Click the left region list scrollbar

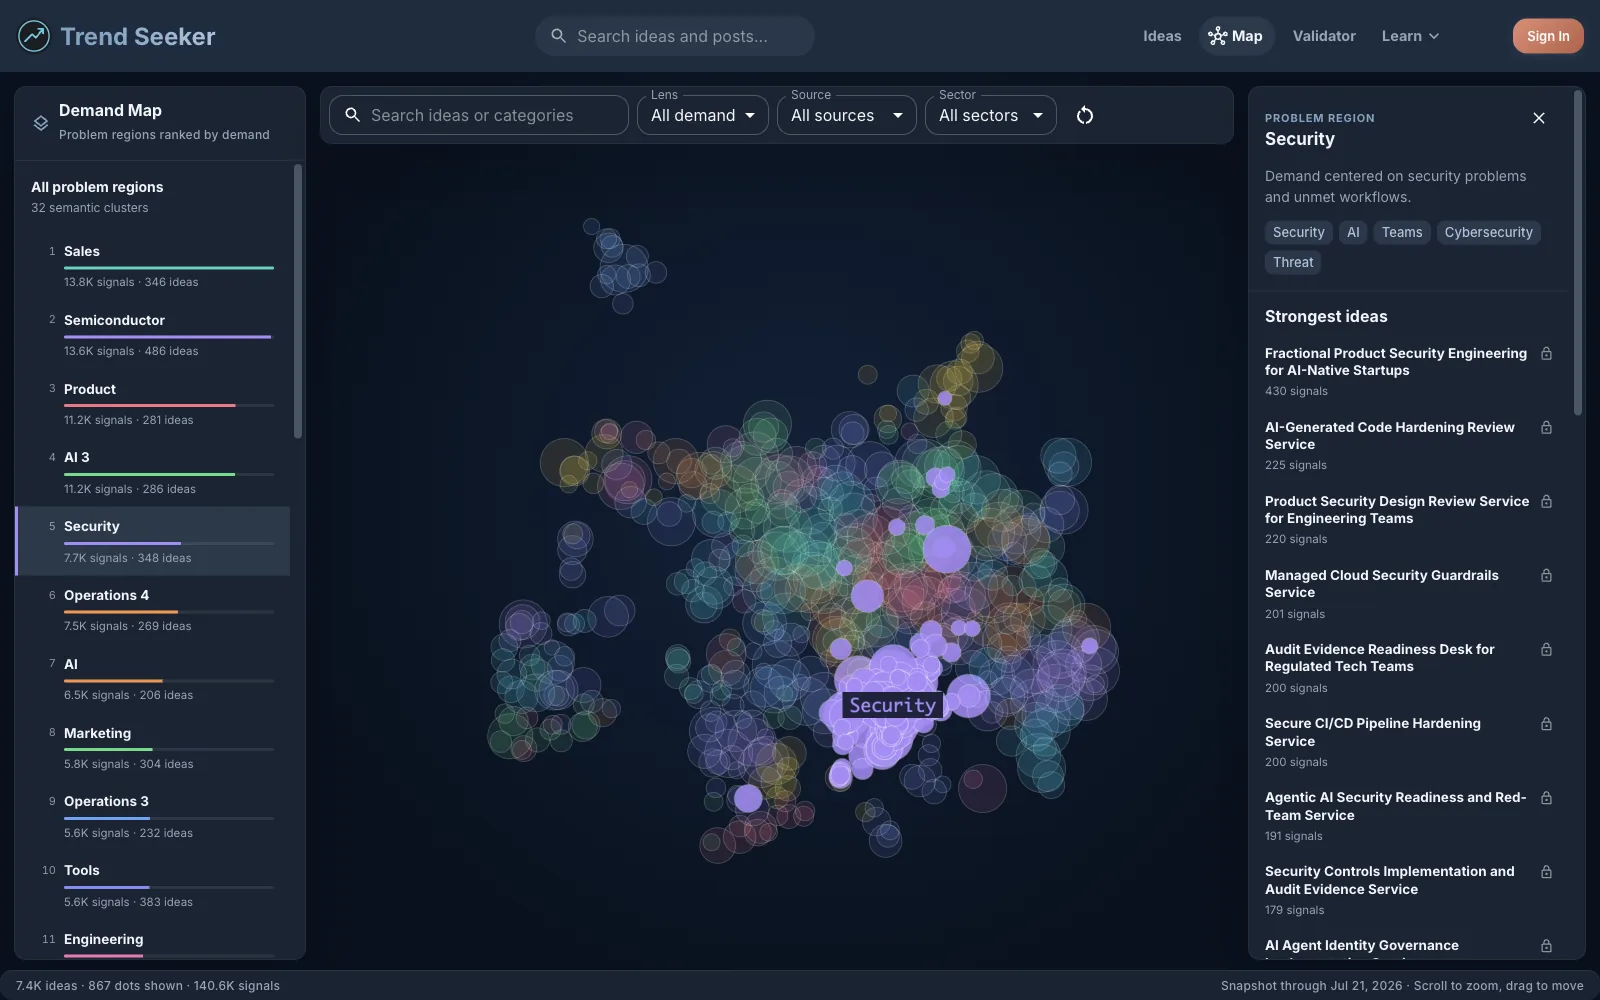pos(298,301)
